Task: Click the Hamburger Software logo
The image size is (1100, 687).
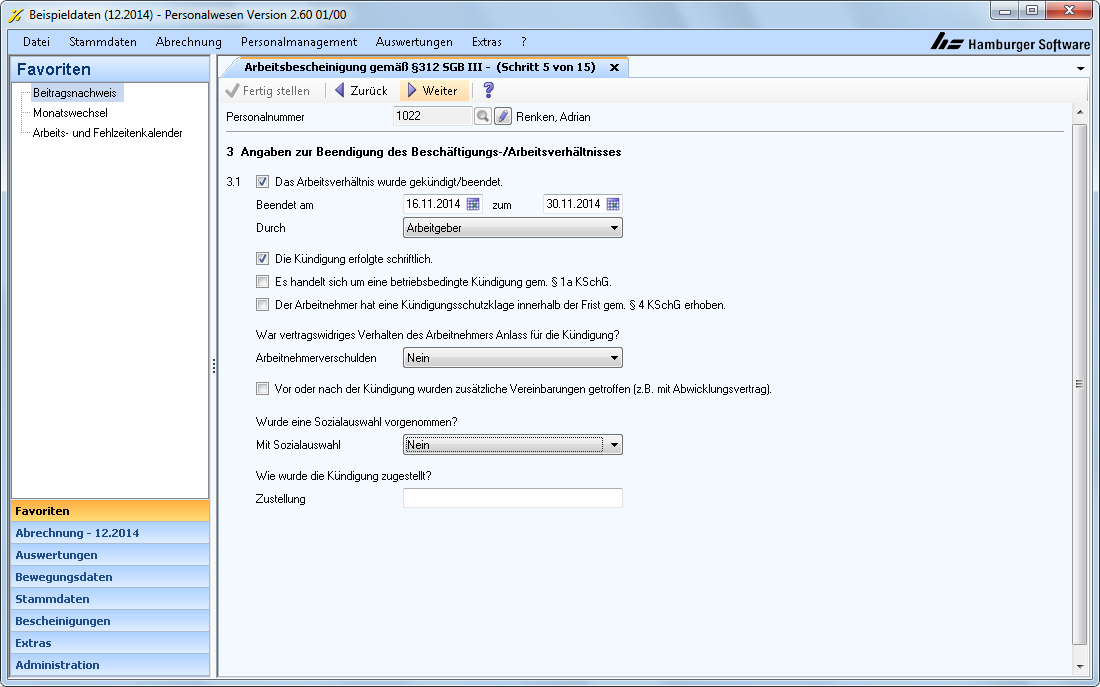Action: pos(1010,43)
